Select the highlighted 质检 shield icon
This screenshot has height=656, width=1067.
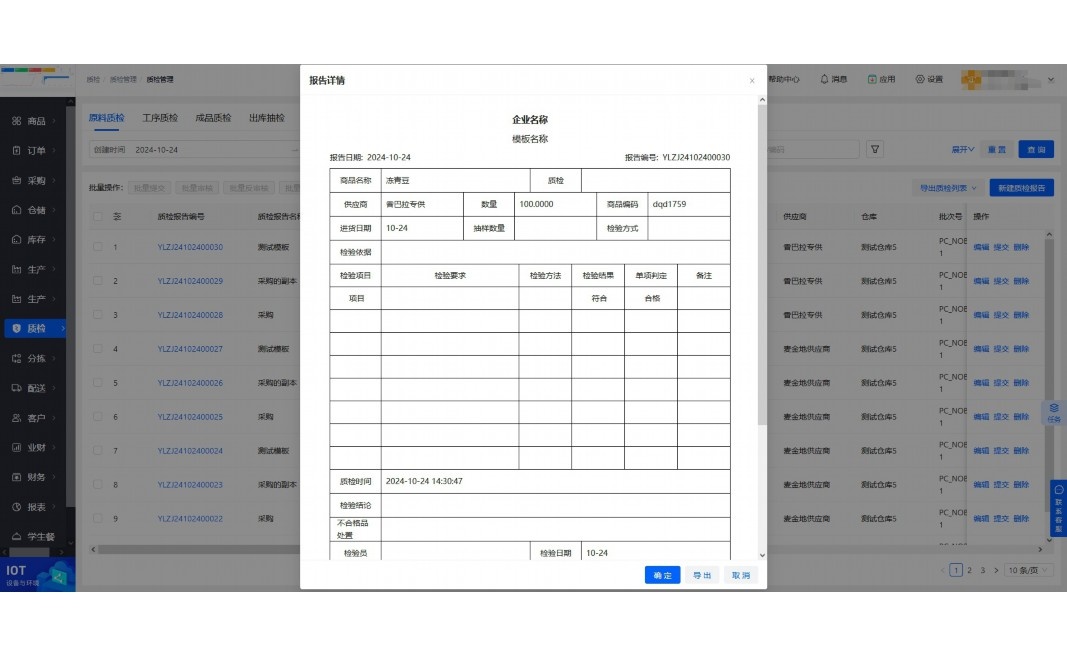(x=16, y=328)
